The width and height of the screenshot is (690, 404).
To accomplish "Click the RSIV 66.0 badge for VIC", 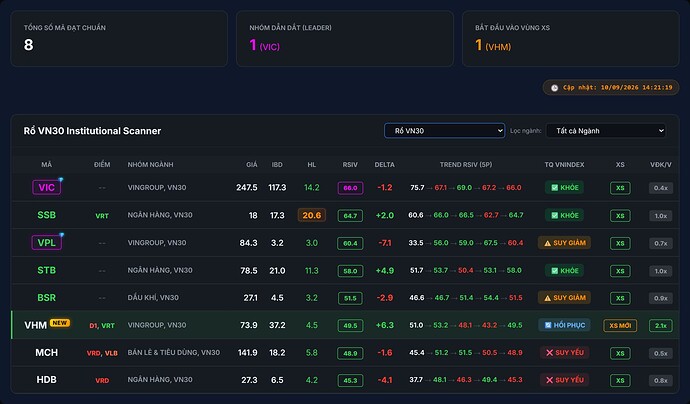I will coord(350,188).
